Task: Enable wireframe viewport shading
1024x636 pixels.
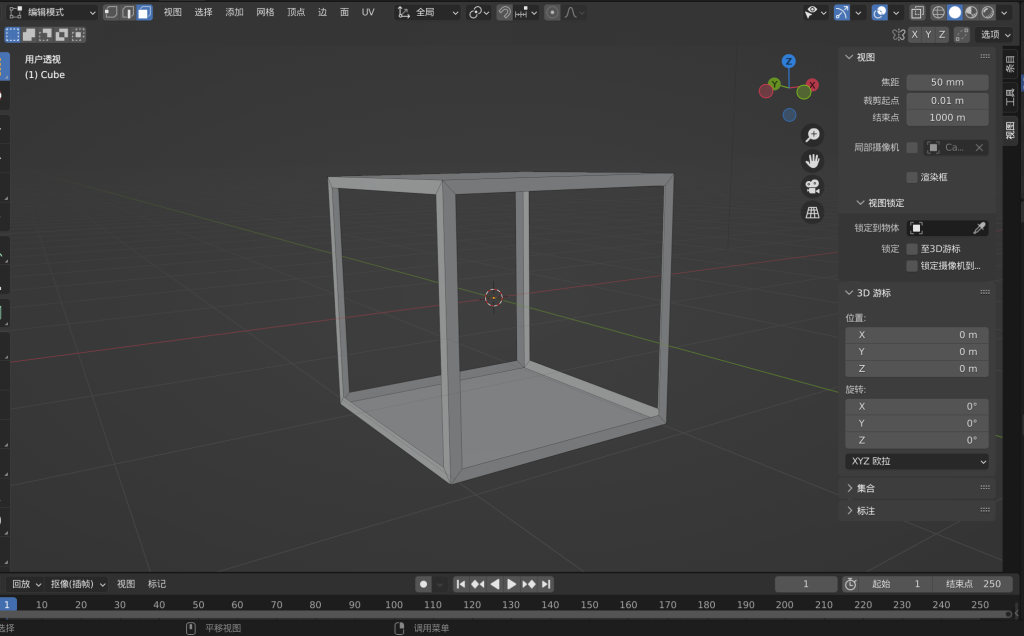Action: (938, 12)
